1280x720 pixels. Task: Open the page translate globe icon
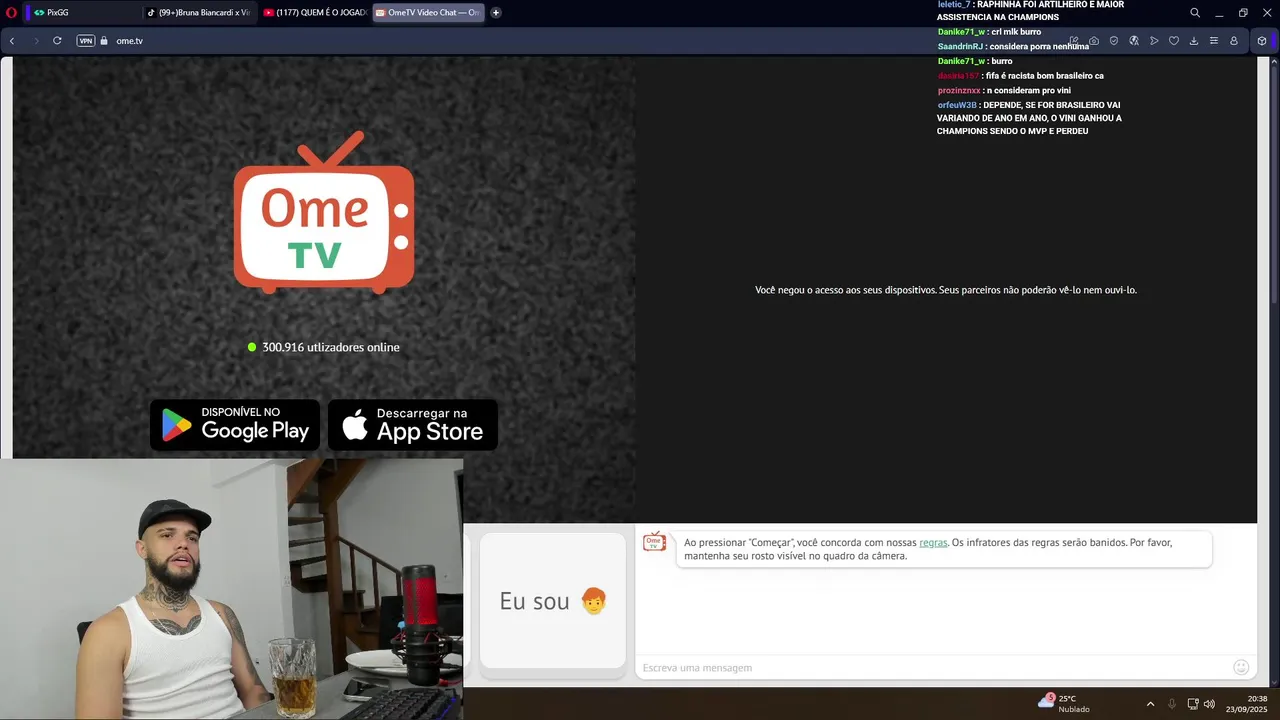click(1134, 41)
